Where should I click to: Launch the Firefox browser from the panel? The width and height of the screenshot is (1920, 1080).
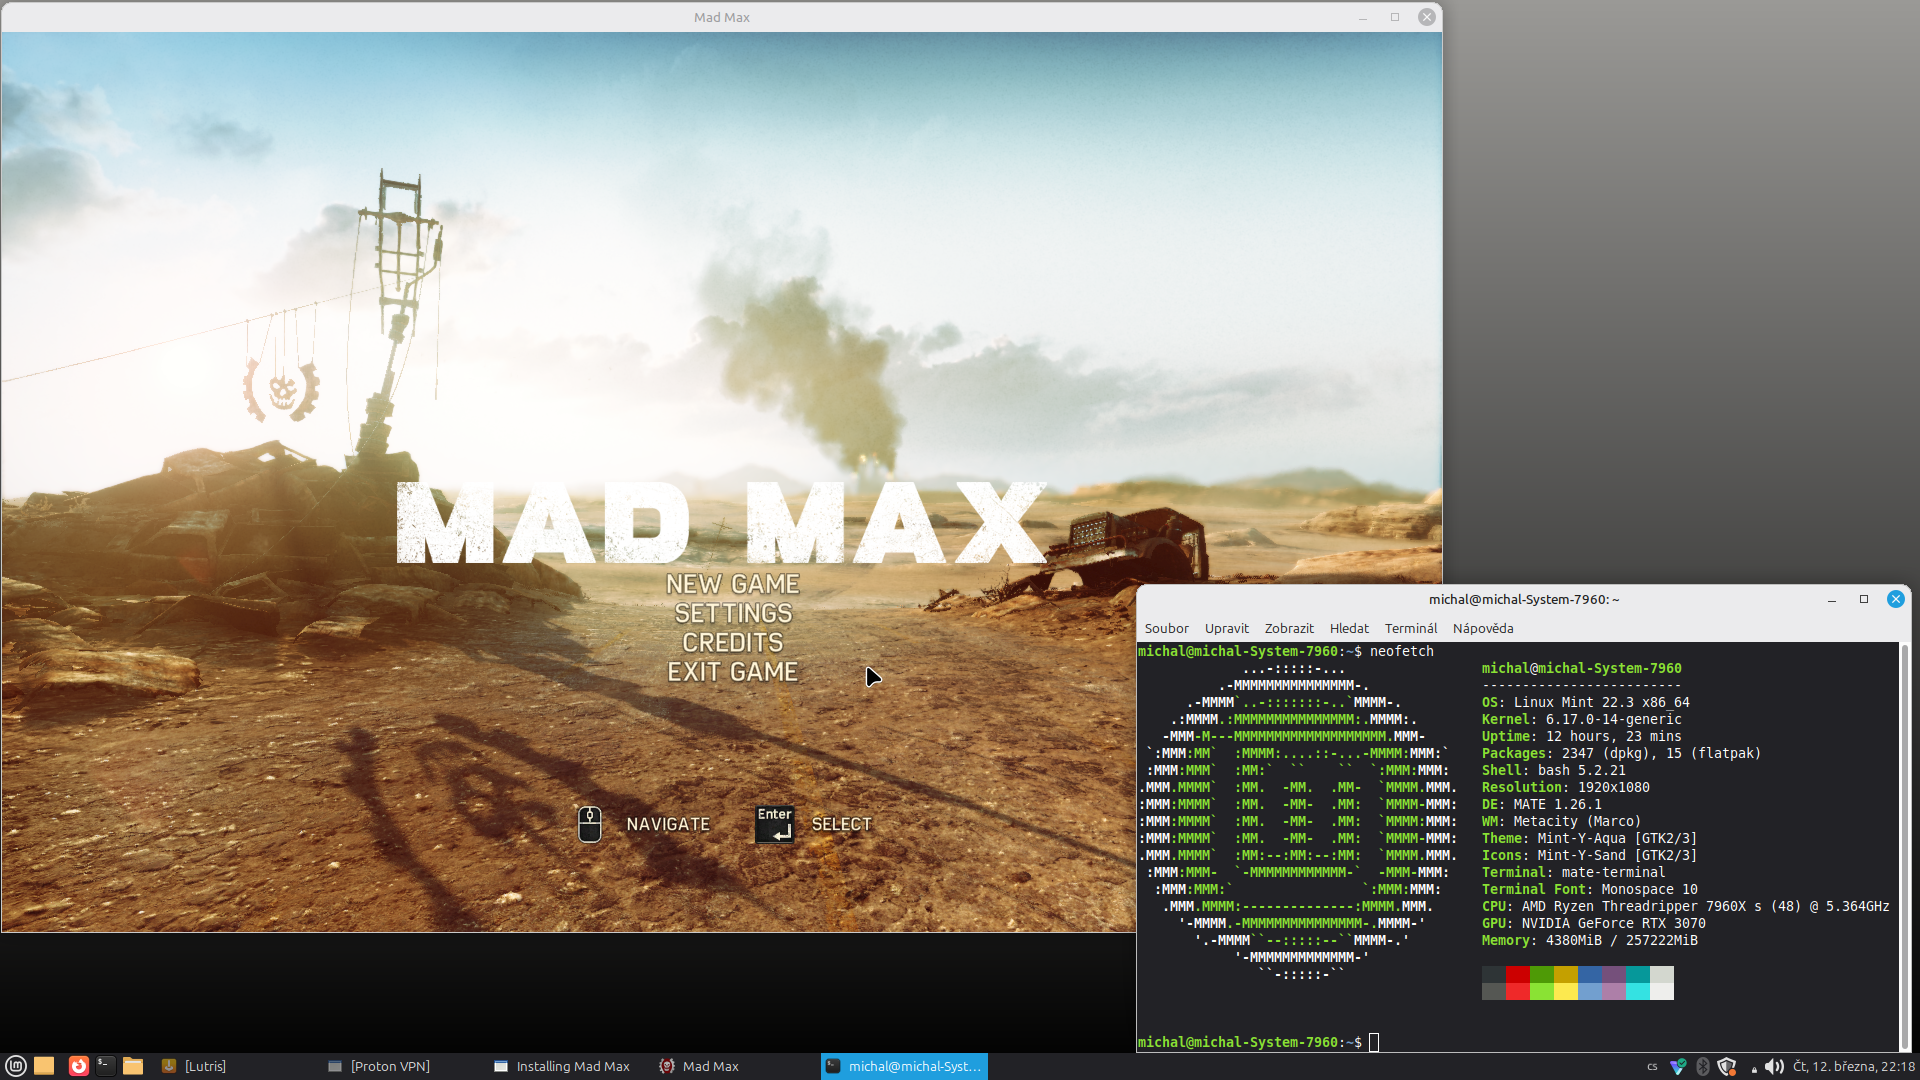[x=78, y=1066]
